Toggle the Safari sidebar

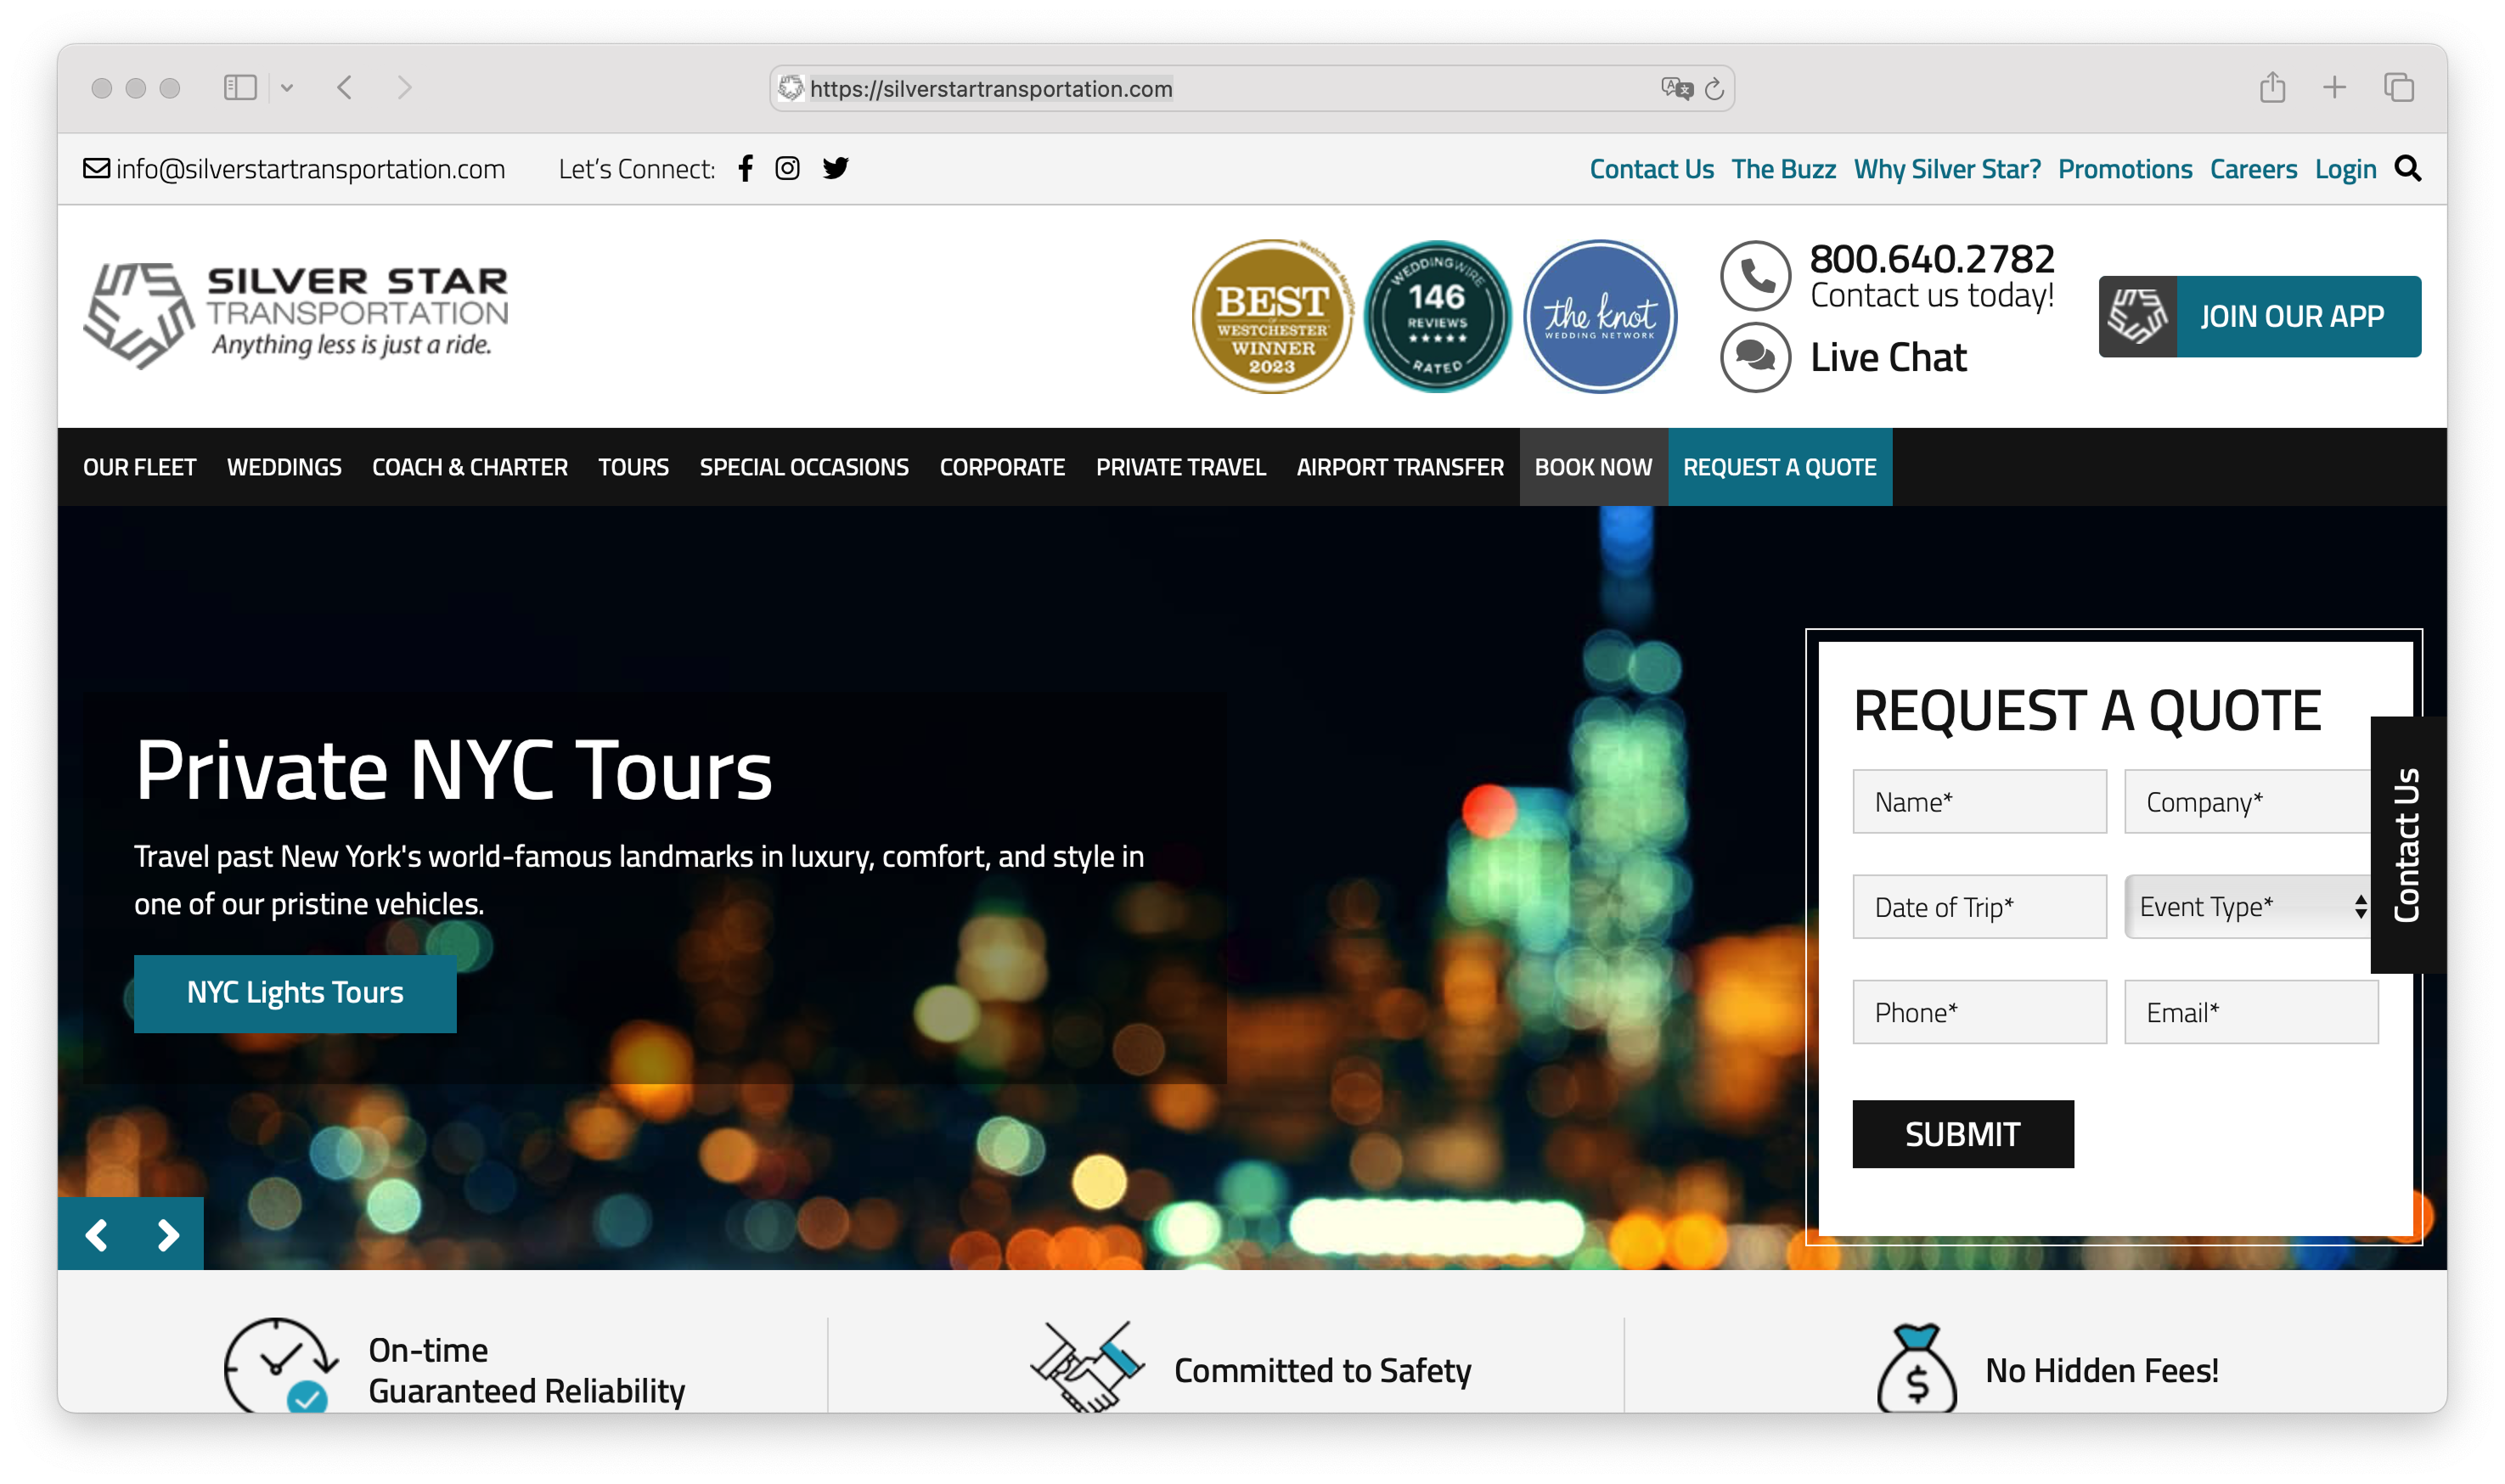click(240, 88)
